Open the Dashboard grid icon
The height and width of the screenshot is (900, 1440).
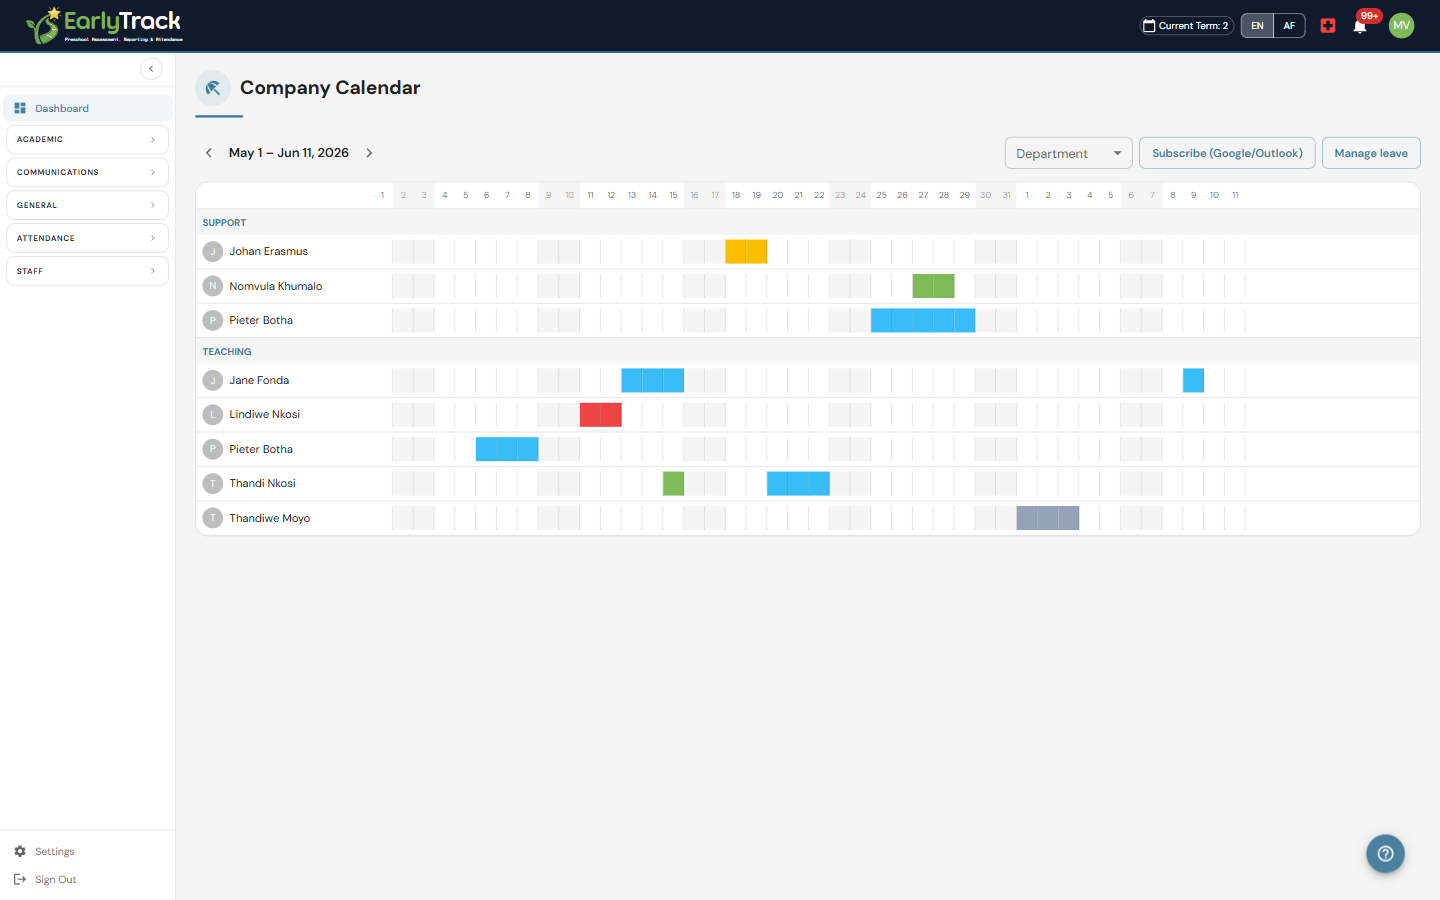pos(20,108)
